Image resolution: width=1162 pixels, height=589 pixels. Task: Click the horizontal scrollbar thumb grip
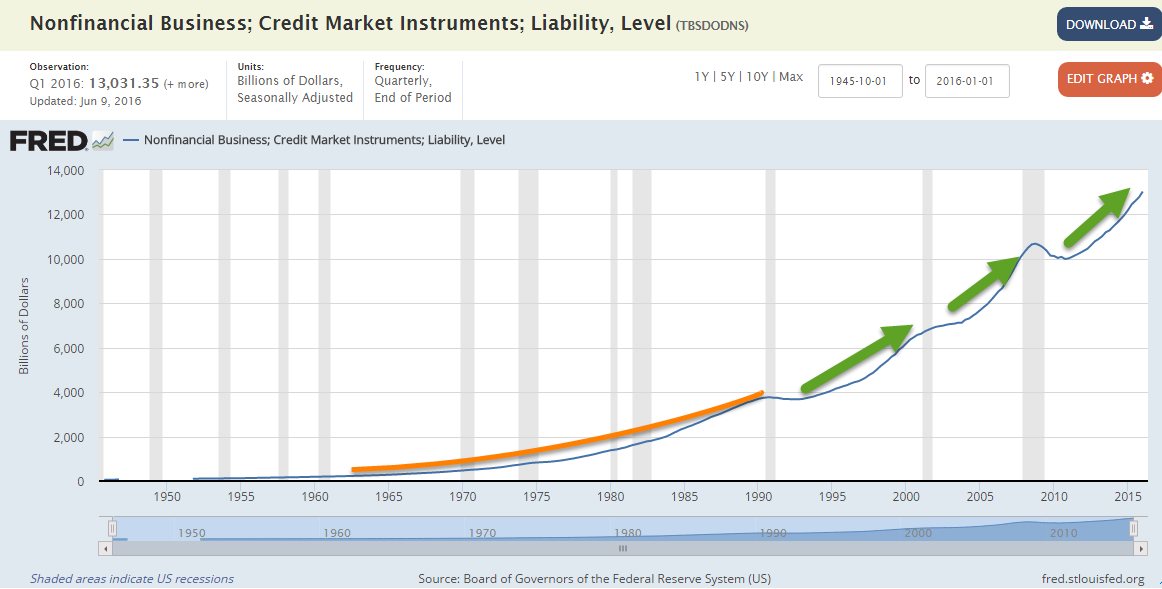click(622, 548)
